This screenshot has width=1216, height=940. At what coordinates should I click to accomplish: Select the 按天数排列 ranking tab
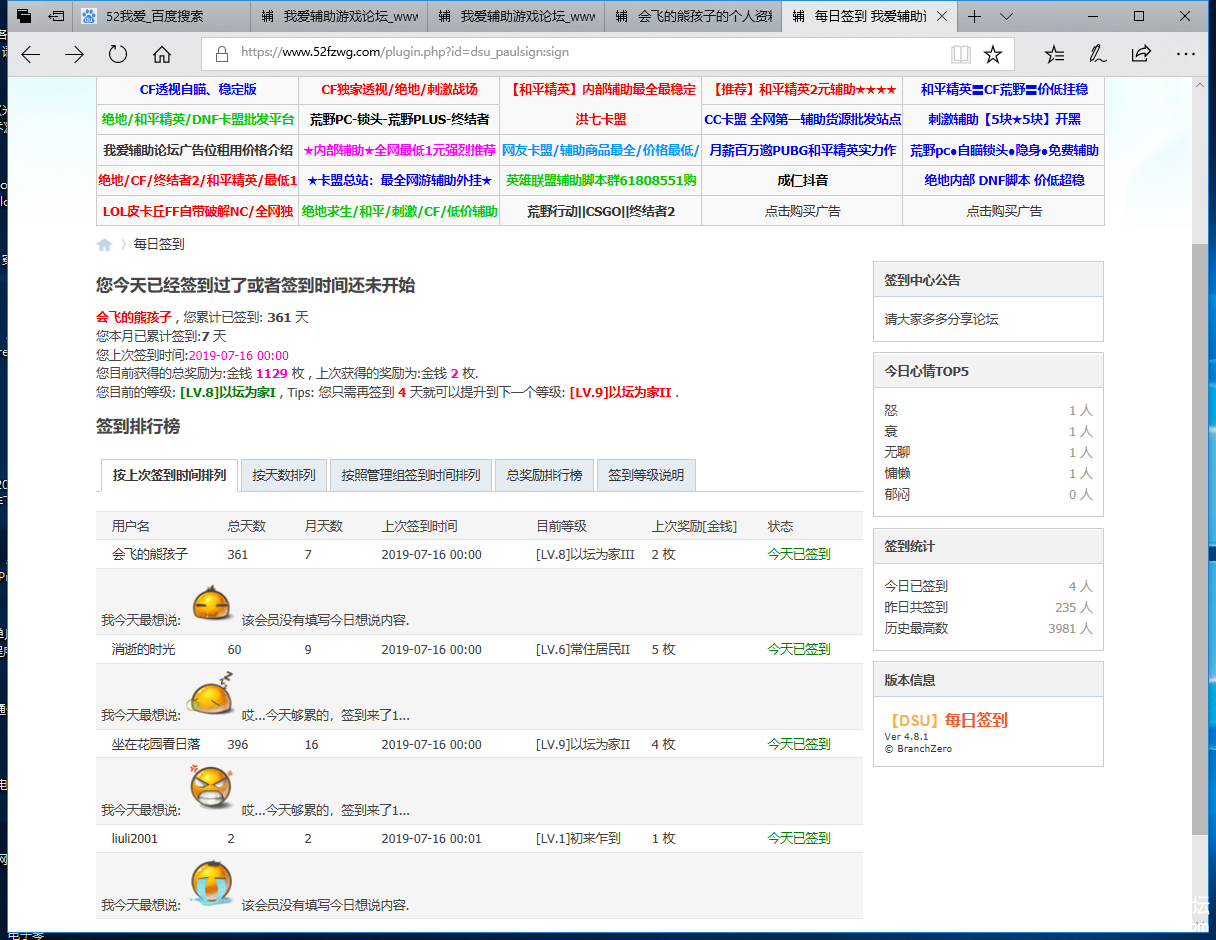click(284, 476)
